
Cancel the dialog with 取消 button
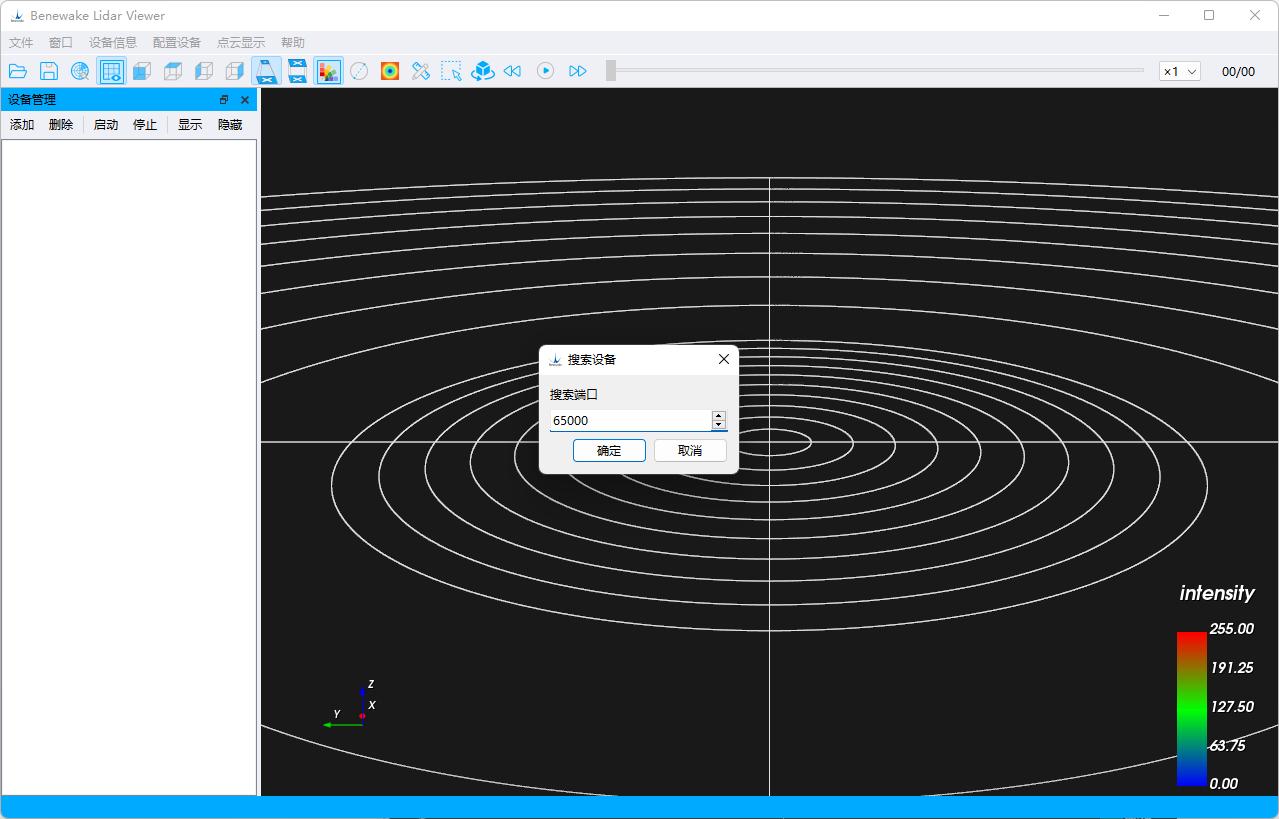(690, 451)
